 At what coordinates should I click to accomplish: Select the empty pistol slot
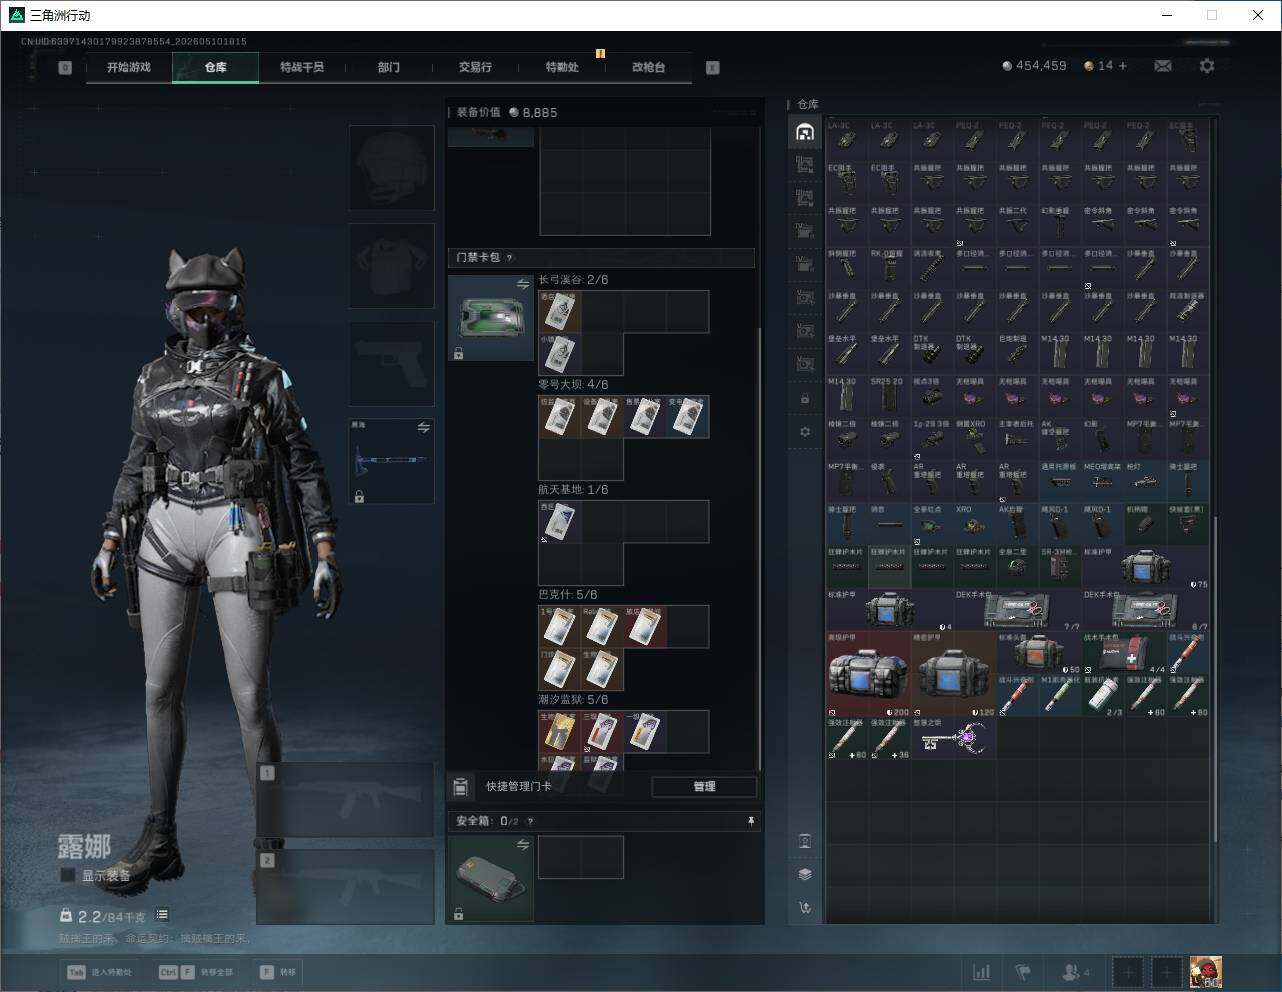tap(391, 364)
